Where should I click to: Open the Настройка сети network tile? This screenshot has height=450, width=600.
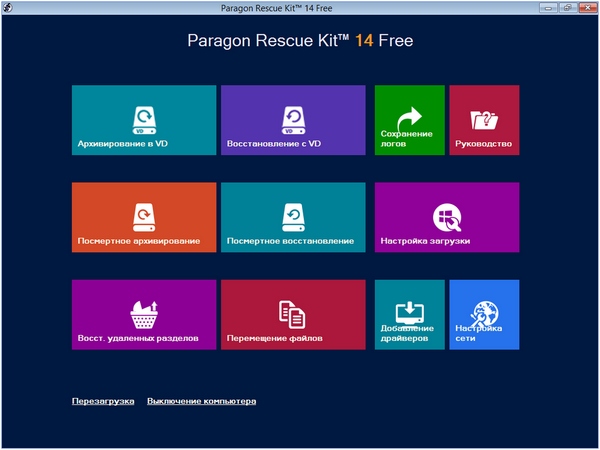coord(484,315)
